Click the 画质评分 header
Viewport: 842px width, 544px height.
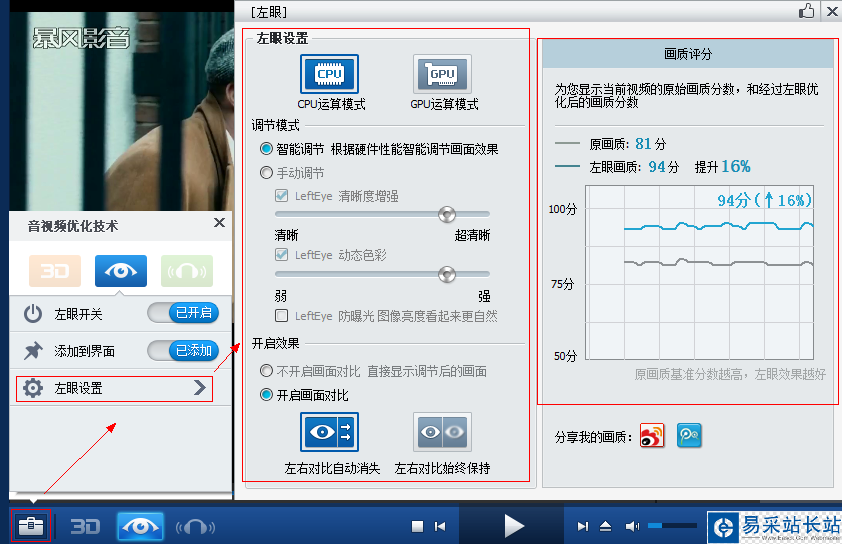click(x=687, y=54)
